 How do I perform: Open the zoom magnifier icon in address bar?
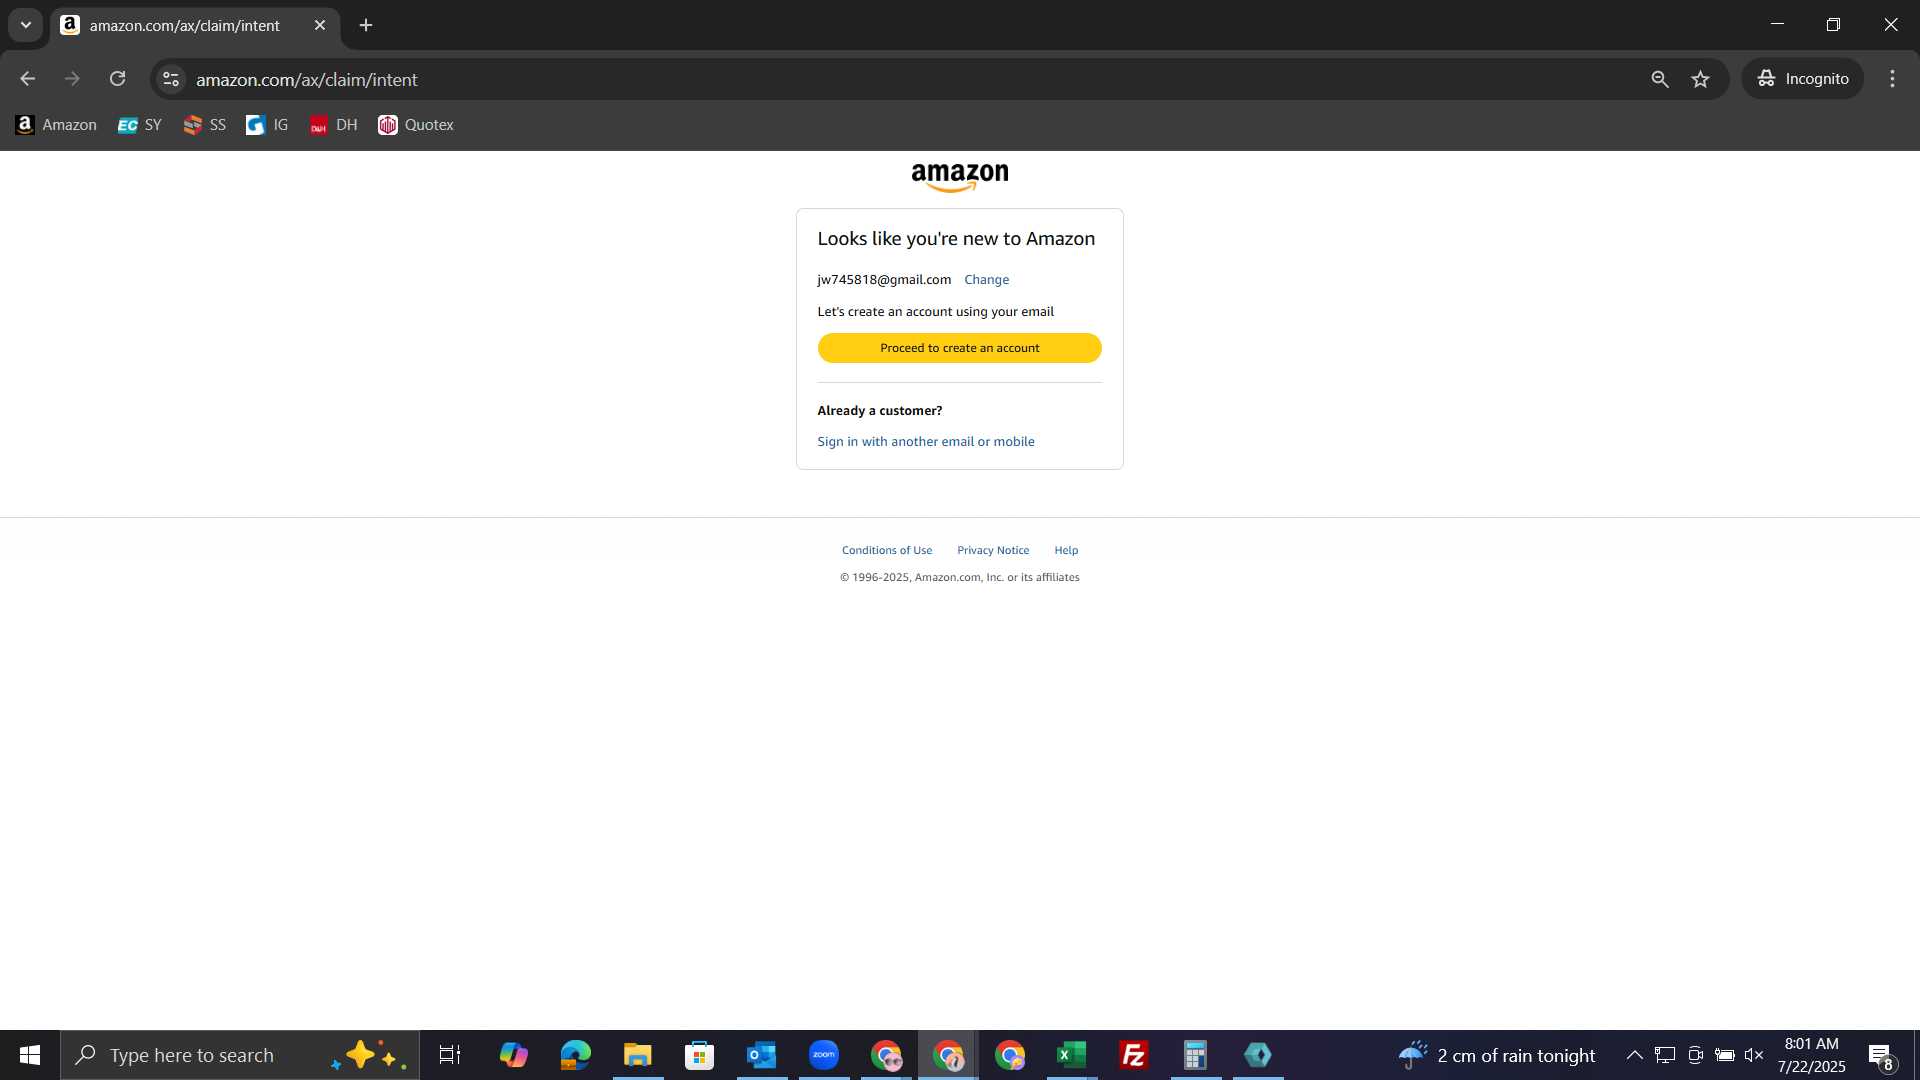1660,79
